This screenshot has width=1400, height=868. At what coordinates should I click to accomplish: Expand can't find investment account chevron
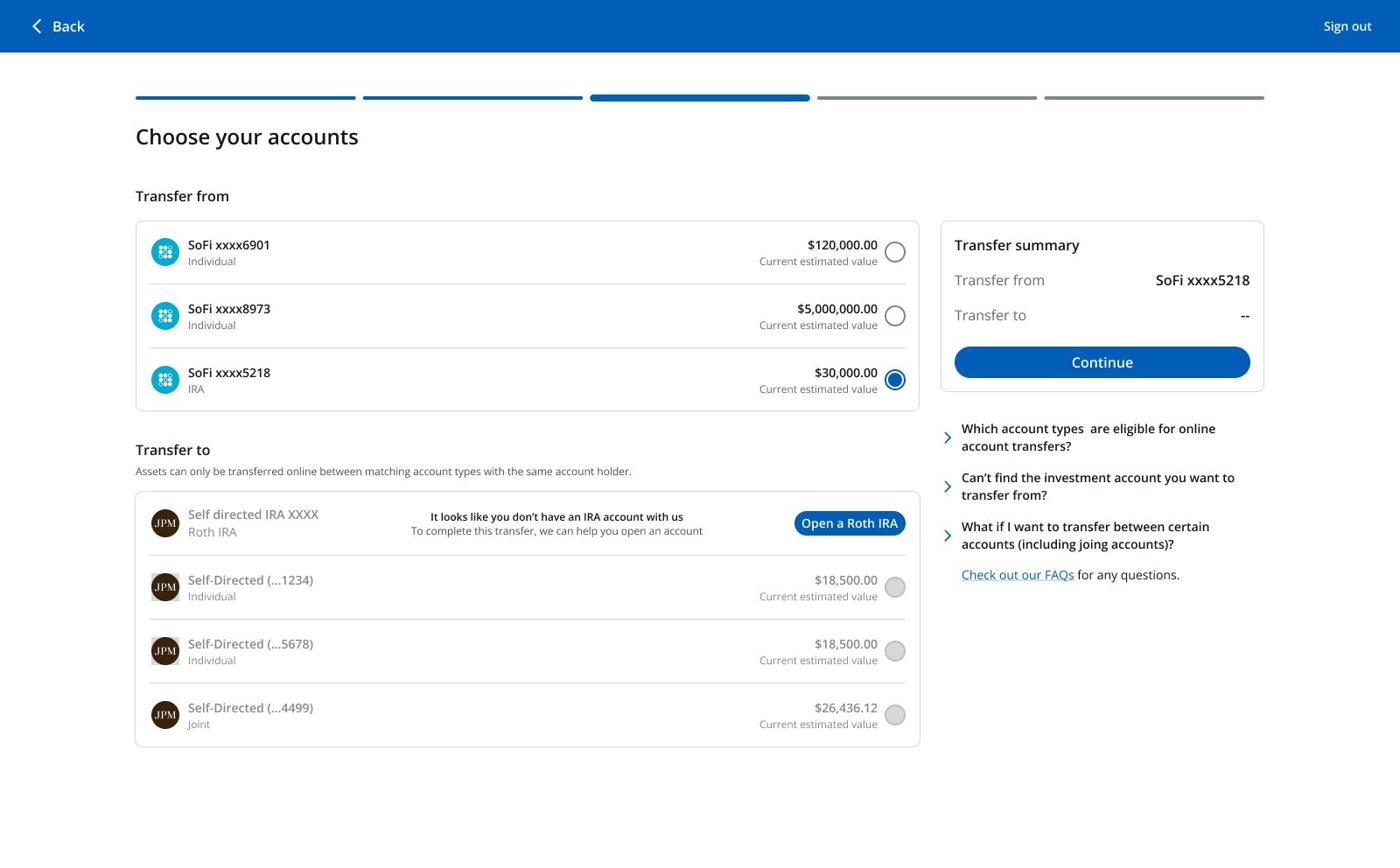(x=948, y=487)
